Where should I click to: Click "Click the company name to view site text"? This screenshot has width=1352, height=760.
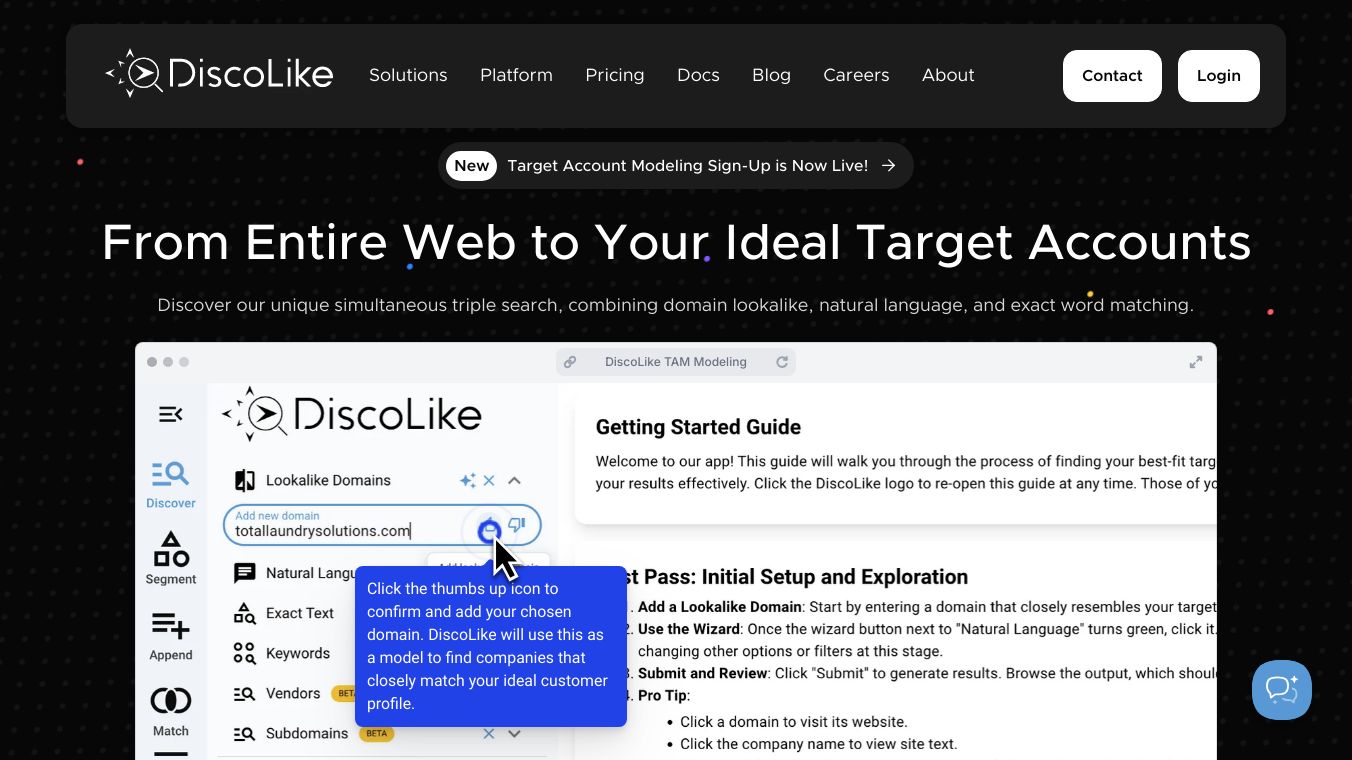(819, 743)
